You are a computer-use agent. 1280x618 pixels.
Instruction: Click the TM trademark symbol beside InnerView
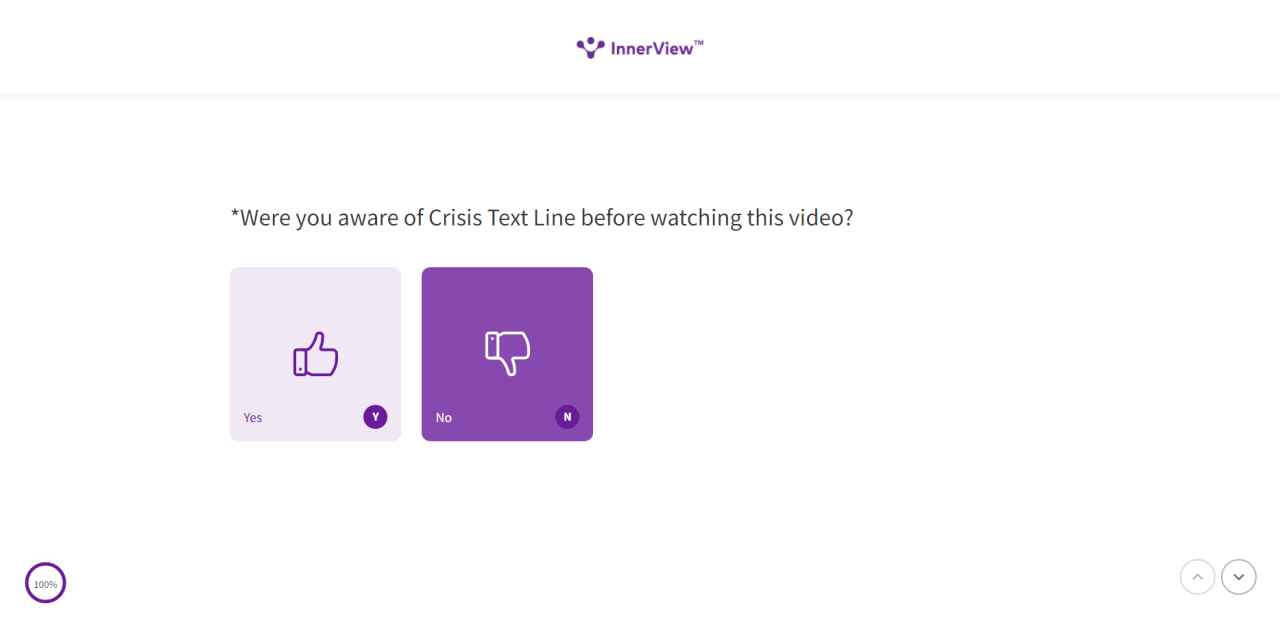pos(699,43)
